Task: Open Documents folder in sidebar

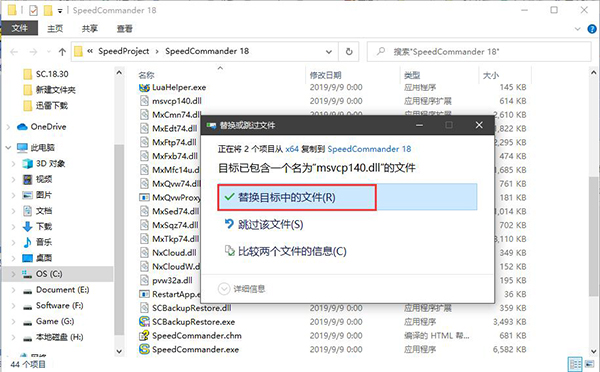Action: tap(44, 211)
